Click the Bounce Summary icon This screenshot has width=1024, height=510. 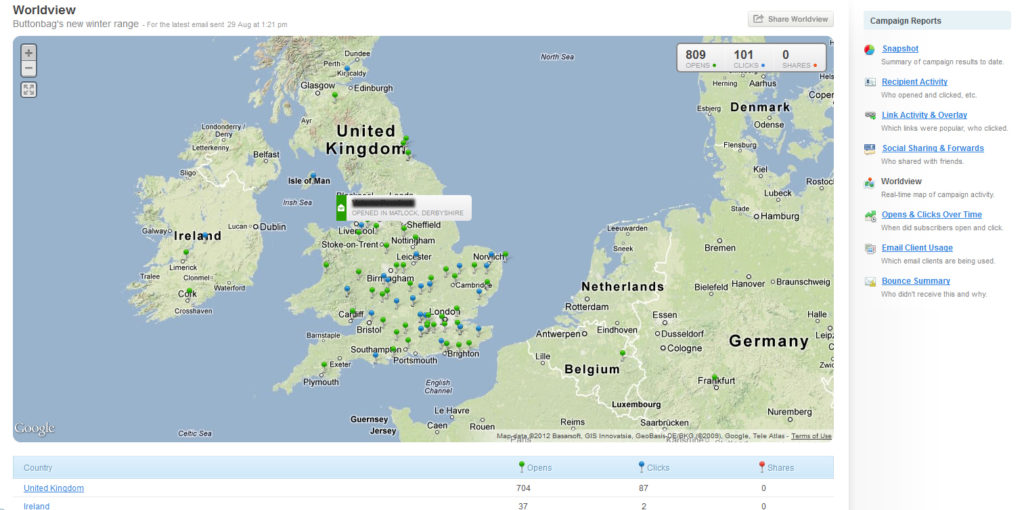869,282
